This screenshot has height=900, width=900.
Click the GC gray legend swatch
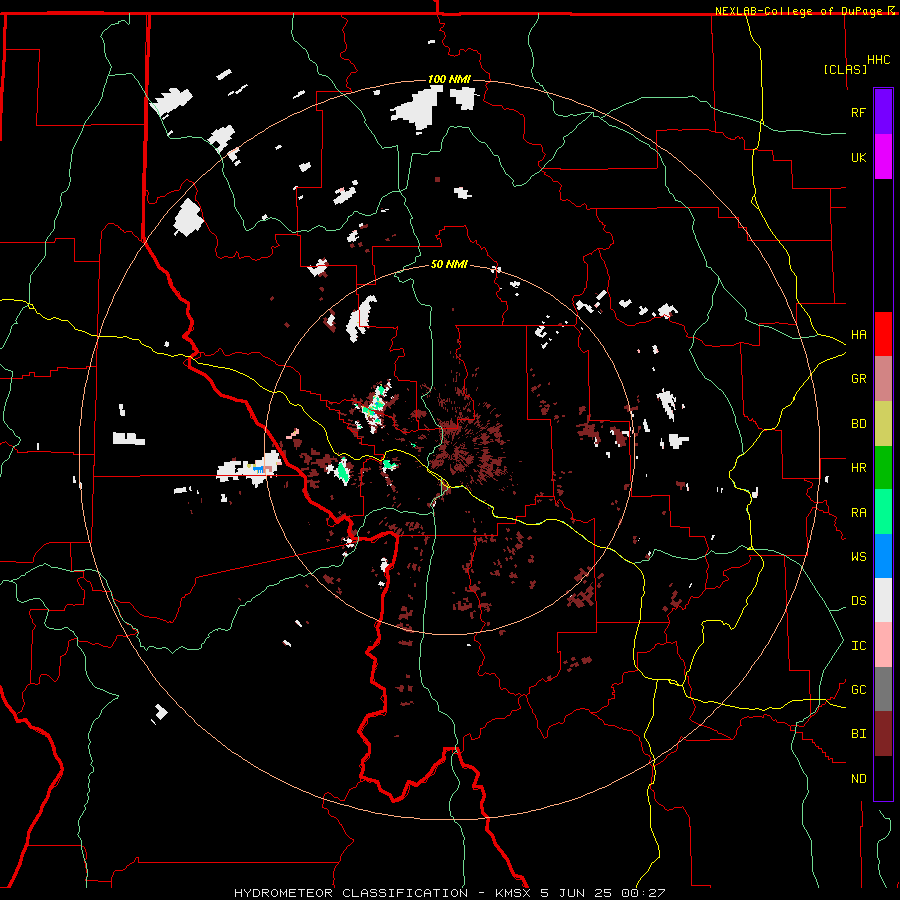(x=883, y=689)
